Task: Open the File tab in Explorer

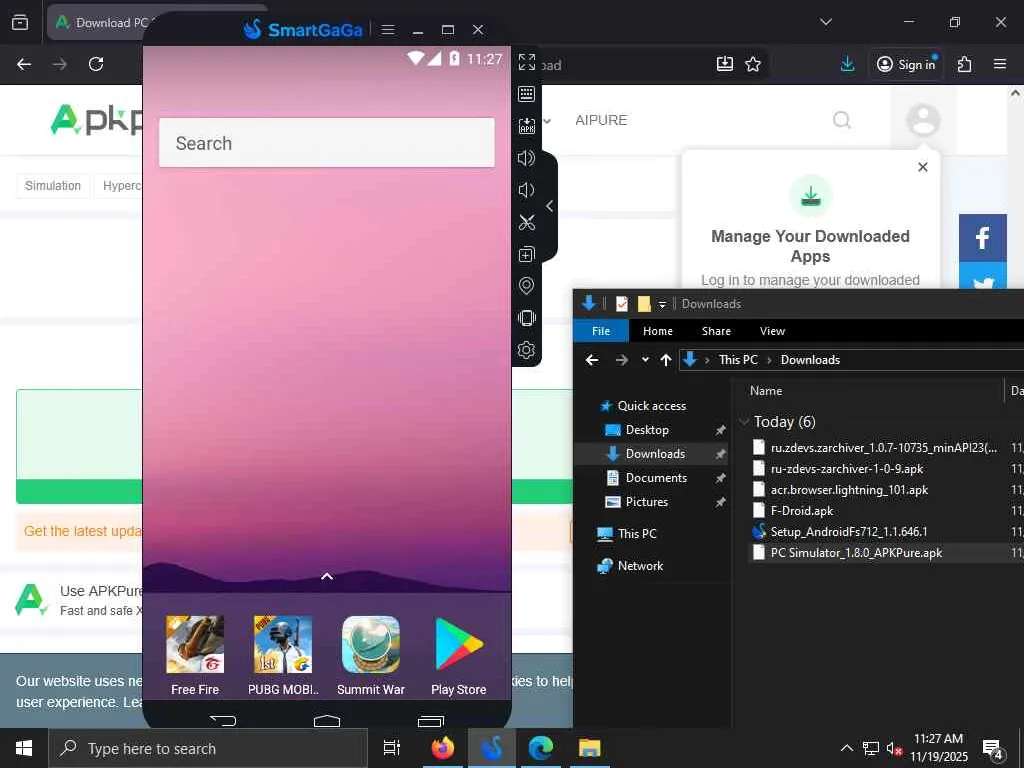Action: (601, 331)
